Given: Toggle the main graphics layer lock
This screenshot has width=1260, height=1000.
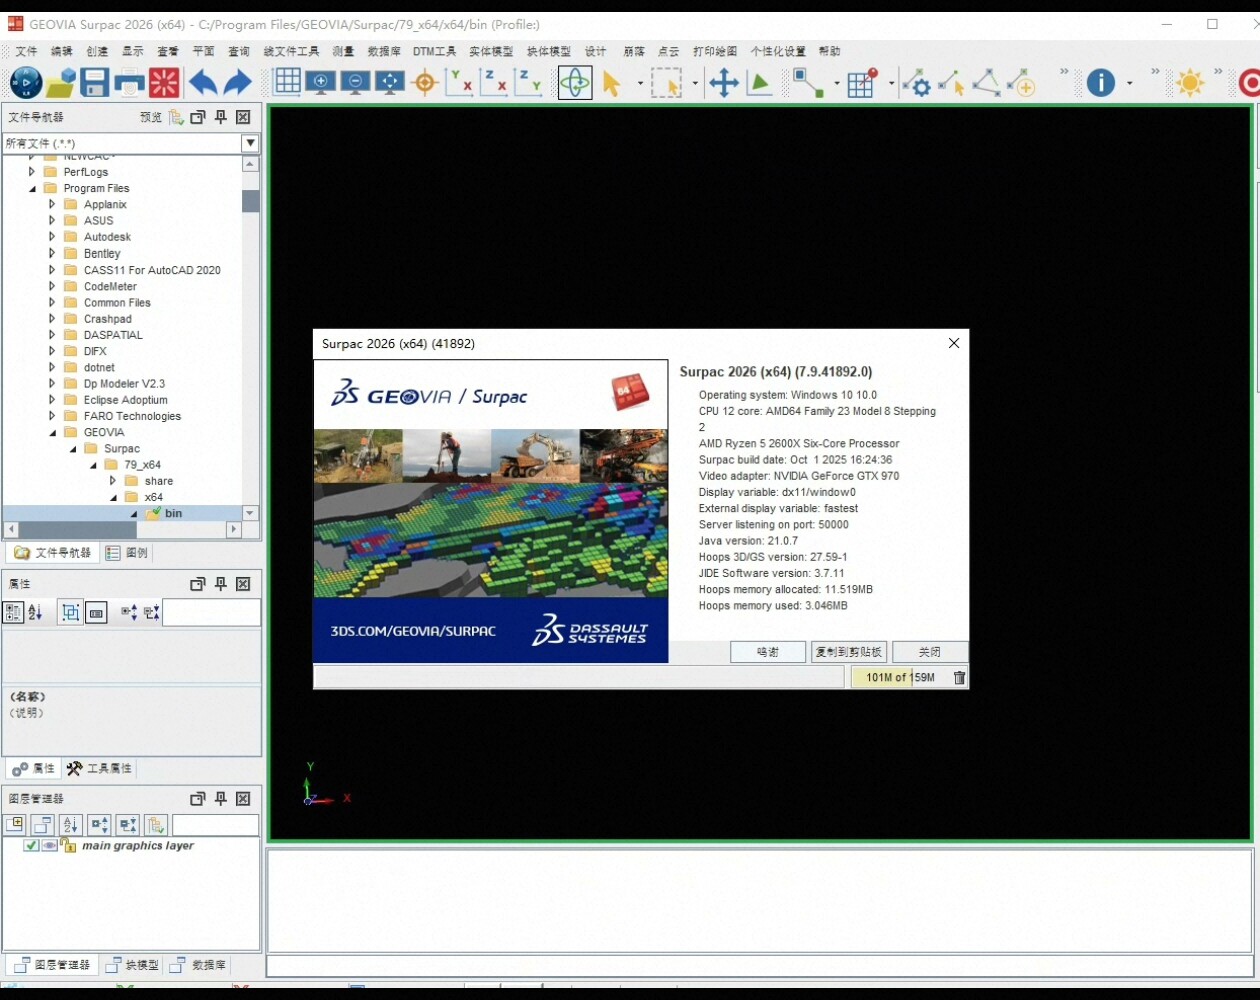Looking at the screenshot, I should (x=68, y=846).
